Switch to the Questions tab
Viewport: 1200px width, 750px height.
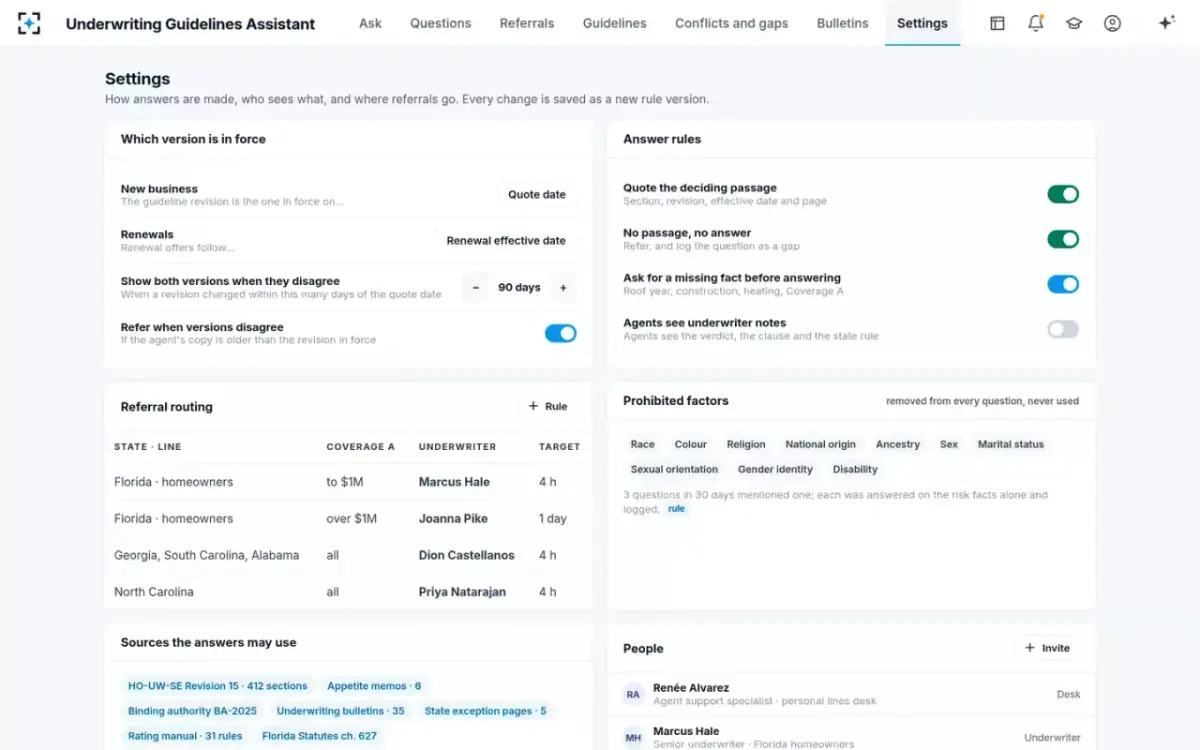point(441,23)
